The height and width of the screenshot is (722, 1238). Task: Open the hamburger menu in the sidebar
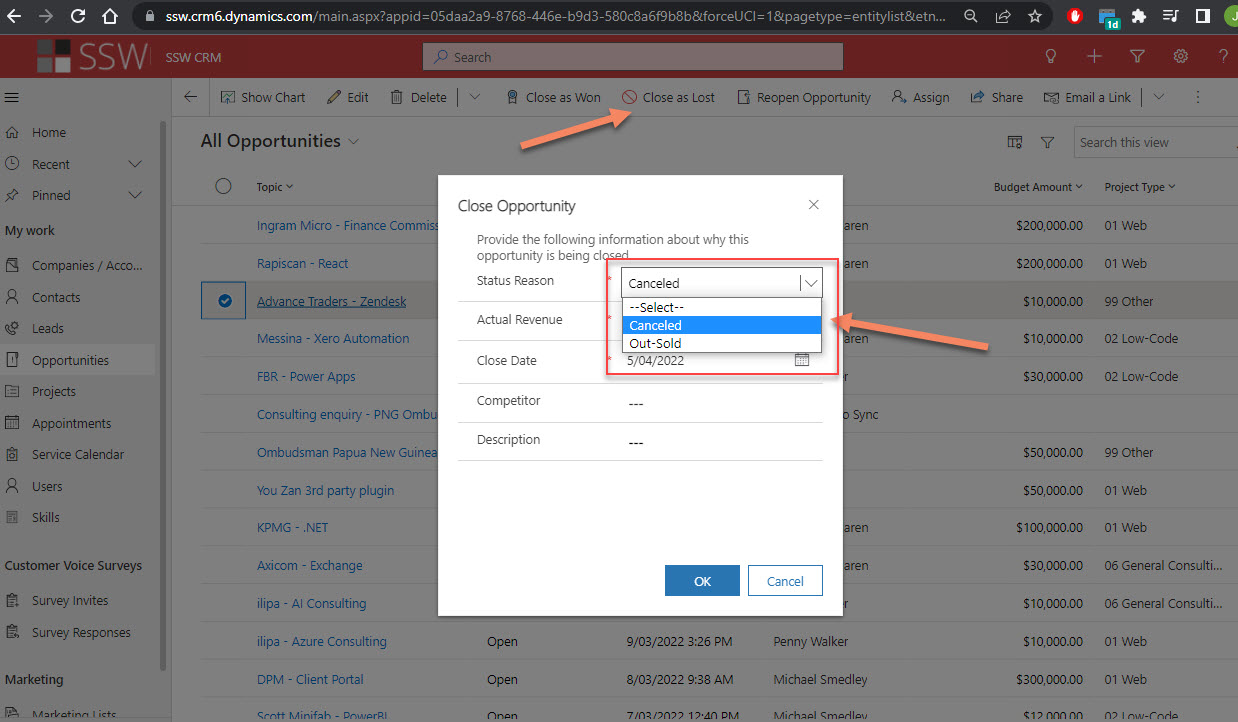pos(12,97)
